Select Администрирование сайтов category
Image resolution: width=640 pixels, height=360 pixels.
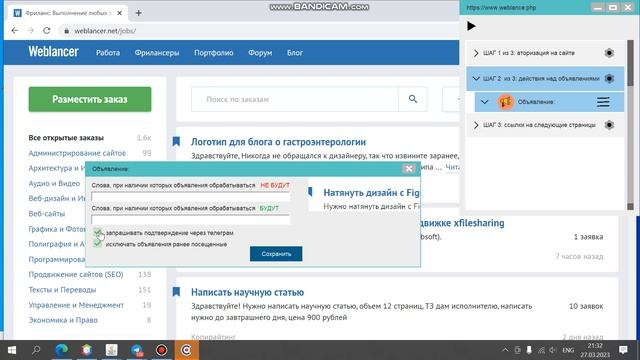(x=77, y=153)
